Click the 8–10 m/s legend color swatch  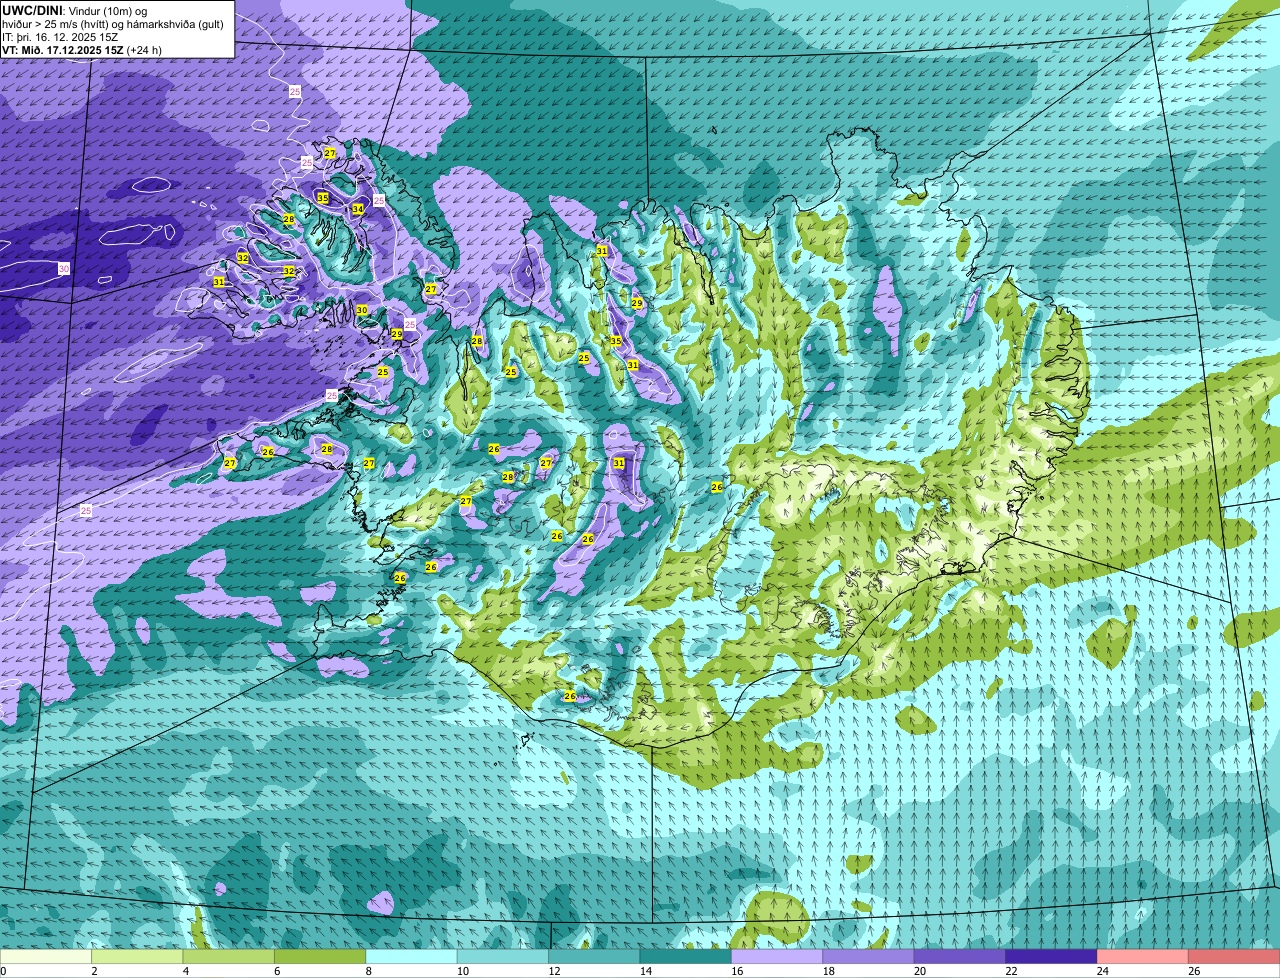click(x=412, y=956)
